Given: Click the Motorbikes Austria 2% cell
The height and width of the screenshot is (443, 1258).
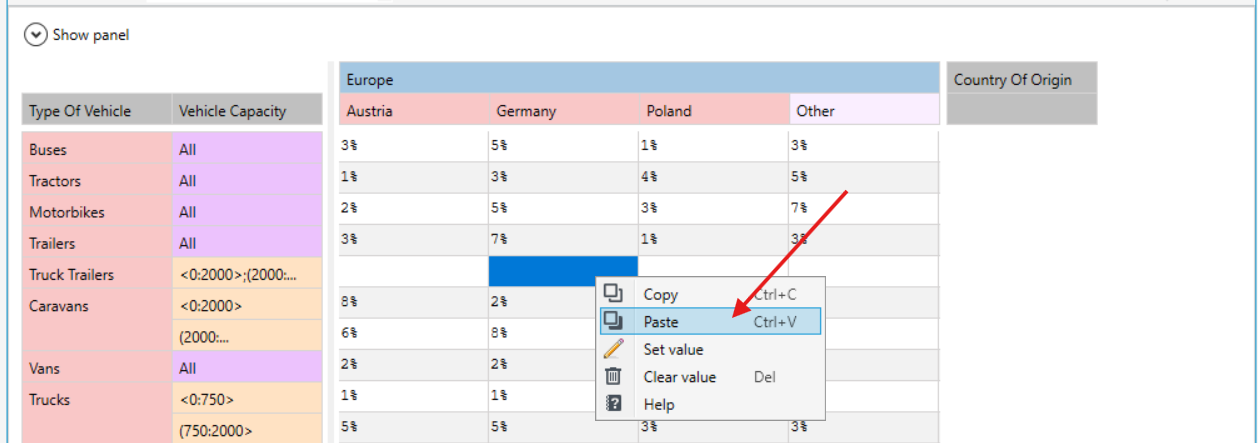Looking at the screenshot, I should pyautogui.click(x=413, y=208).
